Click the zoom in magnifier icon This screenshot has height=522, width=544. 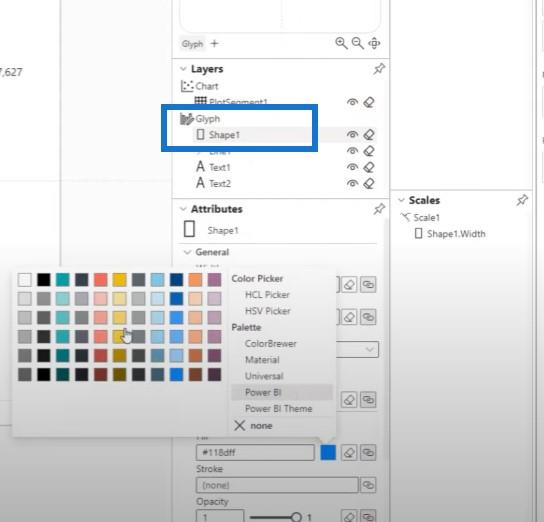[x=341, y=43]
